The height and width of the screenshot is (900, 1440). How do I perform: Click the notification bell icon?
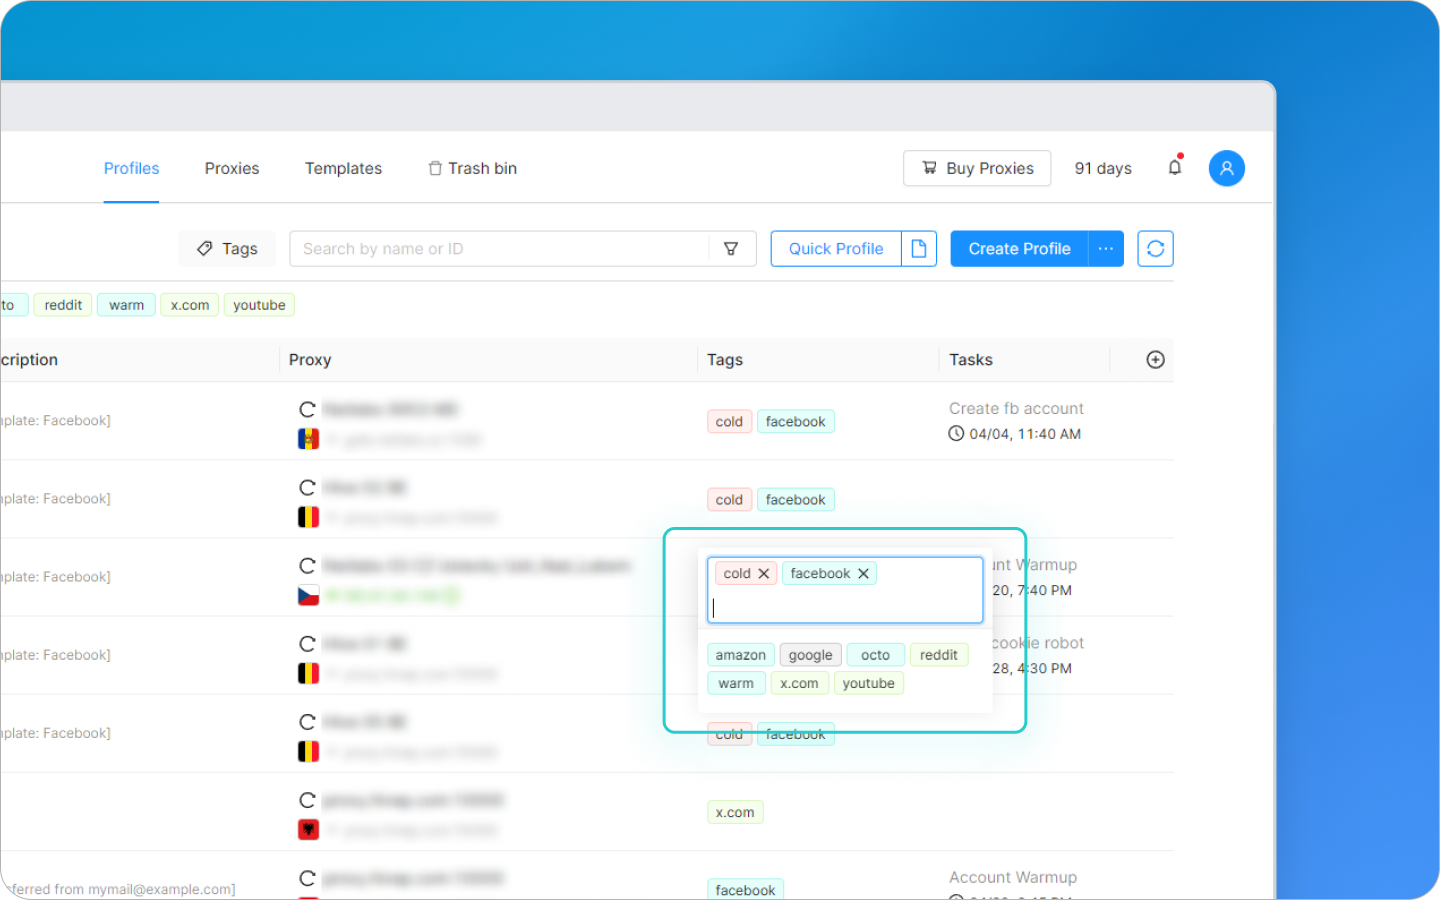(x=1175, y=168)
